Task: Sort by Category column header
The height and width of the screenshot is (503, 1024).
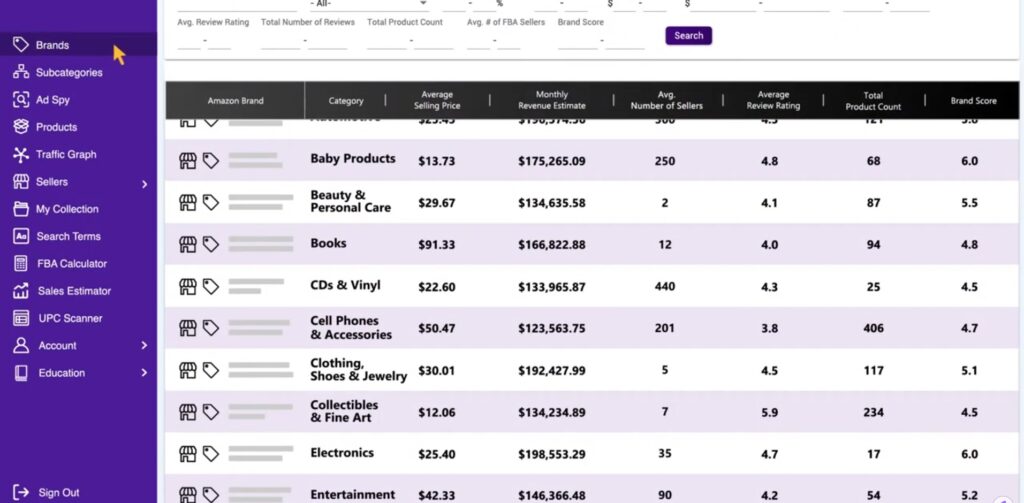Action: (346, 101)
